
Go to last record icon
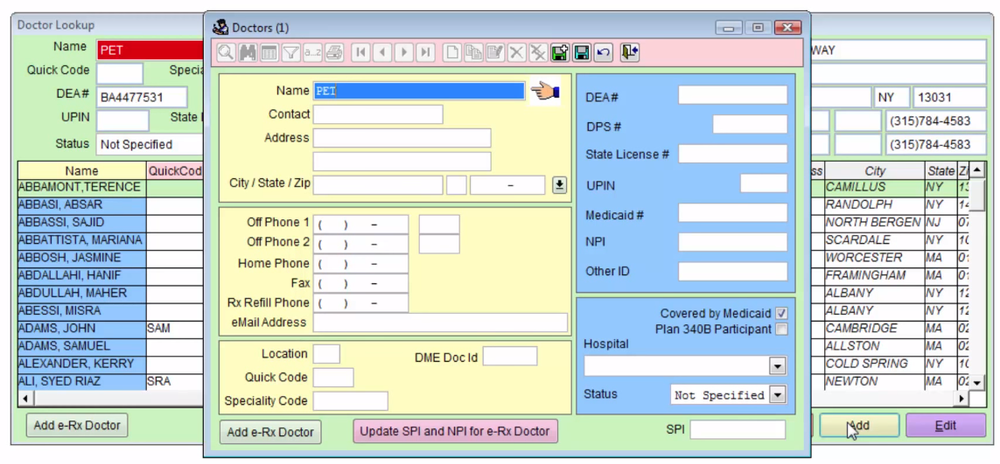(425, 52)
